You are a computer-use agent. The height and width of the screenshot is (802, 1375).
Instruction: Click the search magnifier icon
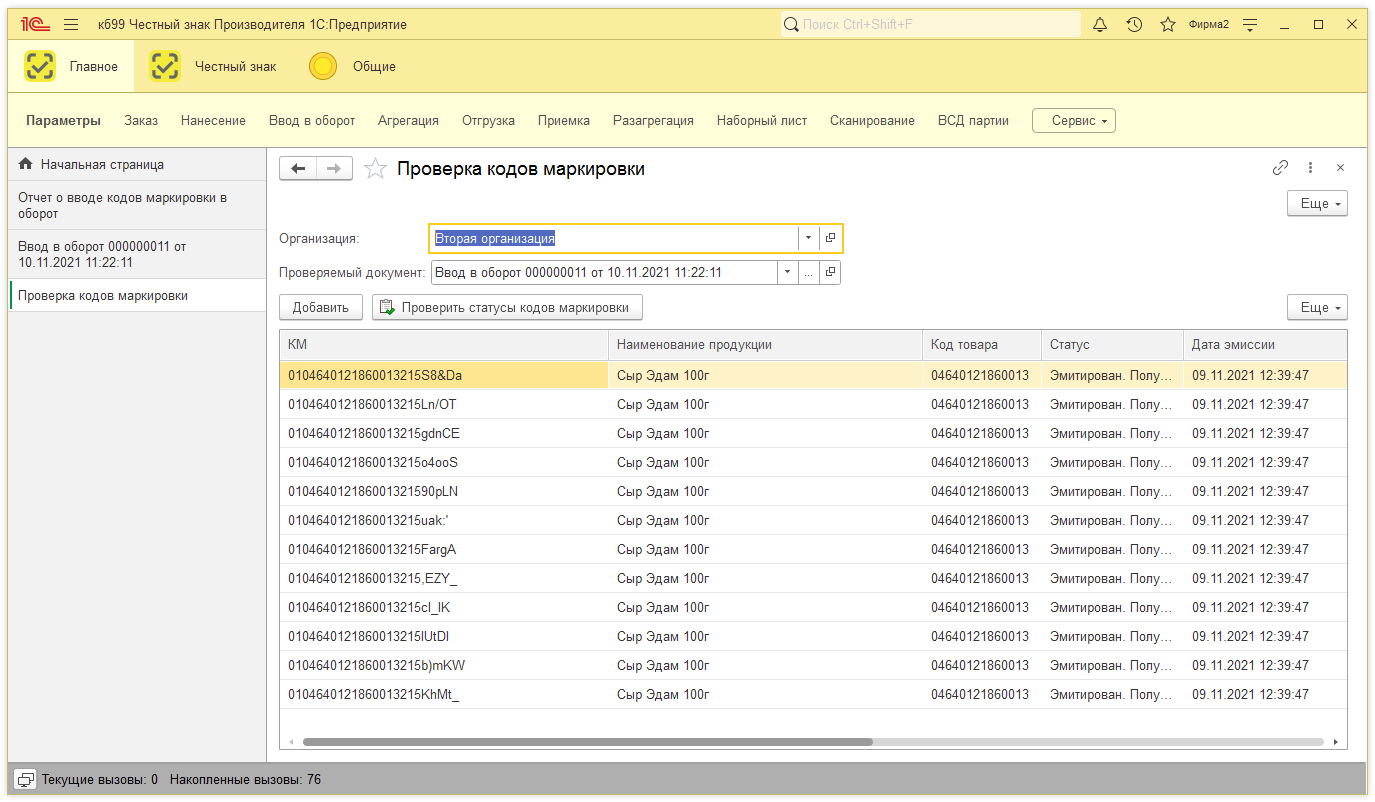point(791,24)
